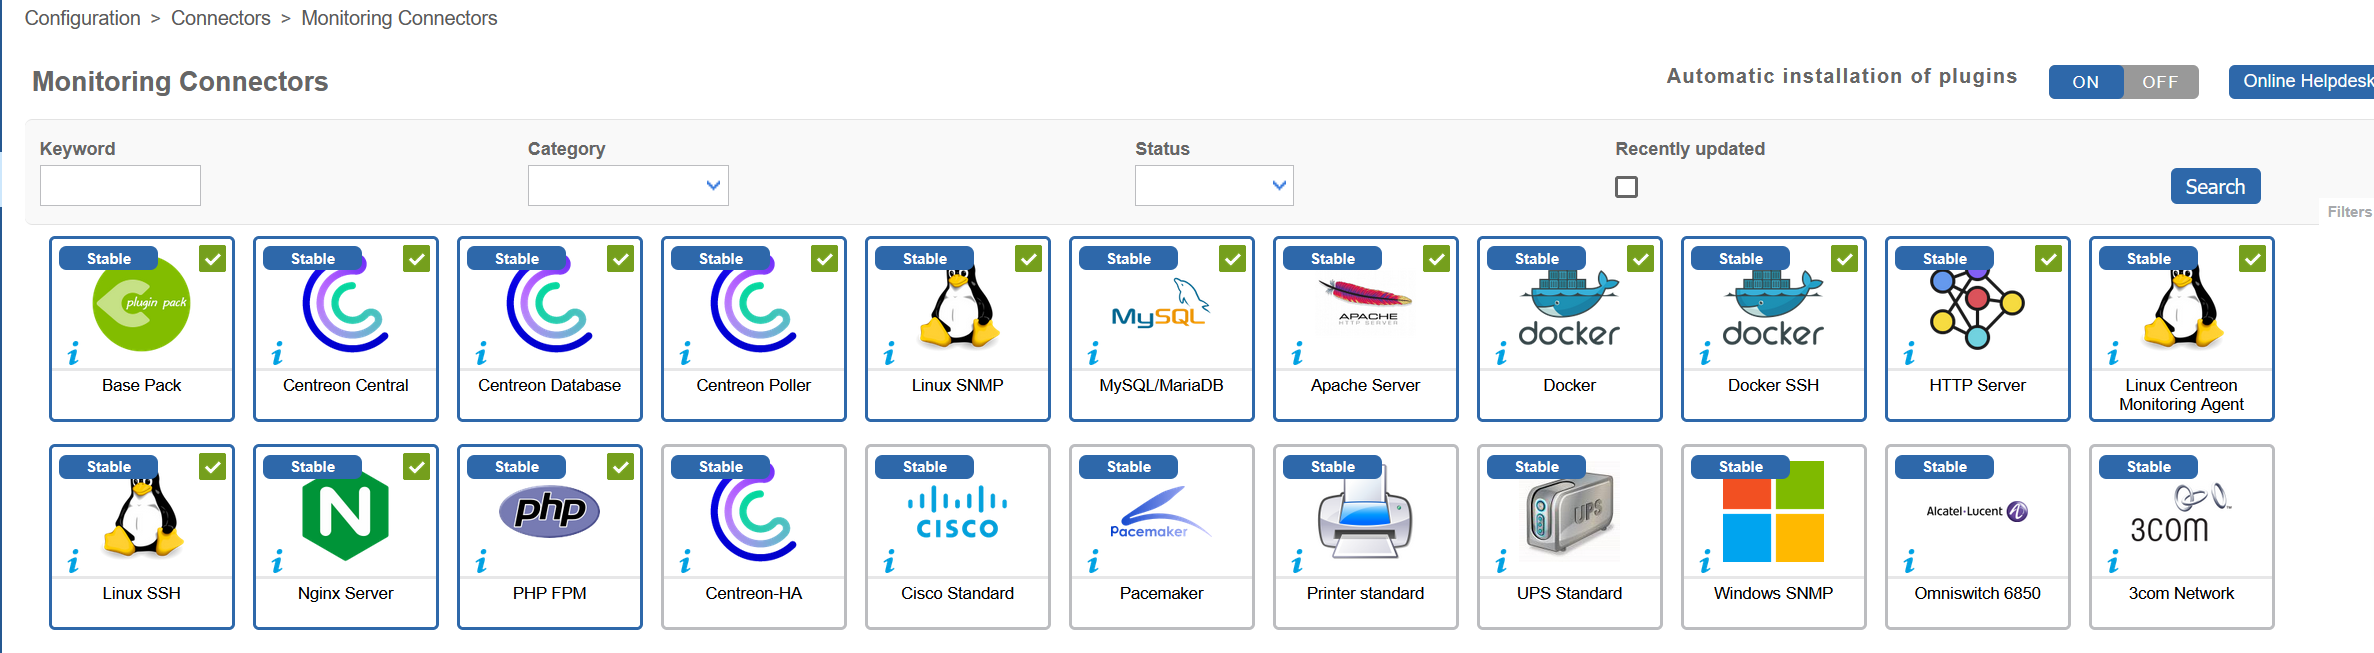The image size is (2374, 653).
Task: Open the Base Pack plugin pack icon
Action: (x=141, y=303)
